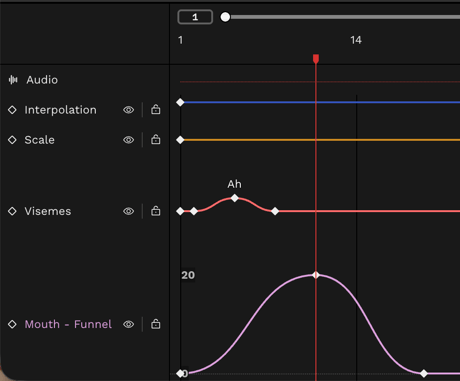This screenshot has width=460, height=381.
Task: Select the first Visemes keyframe at frame 1
Action: tap(180, 211)
